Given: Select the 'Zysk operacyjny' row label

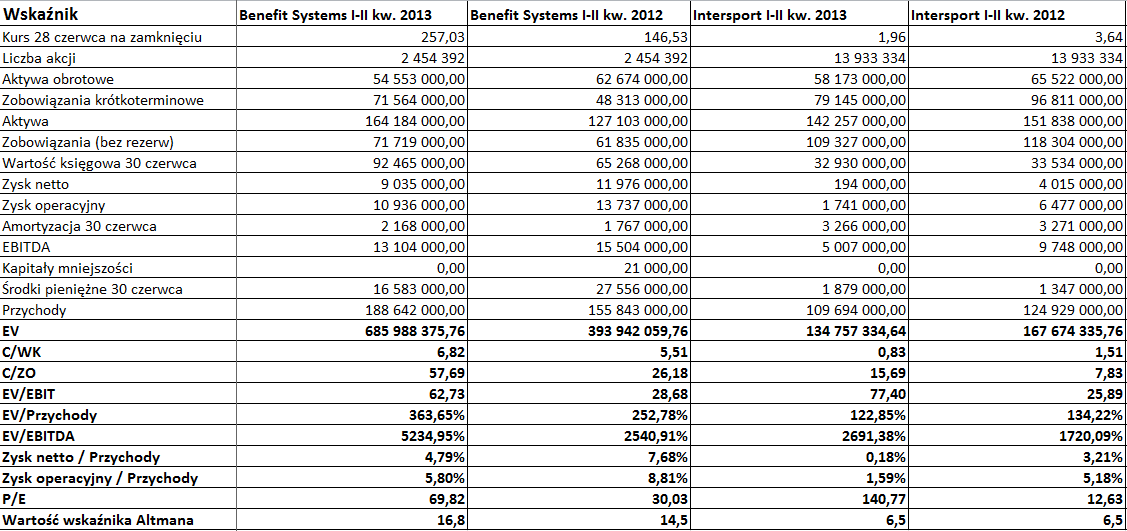Looking at the screenshot, I should point(118,206).
